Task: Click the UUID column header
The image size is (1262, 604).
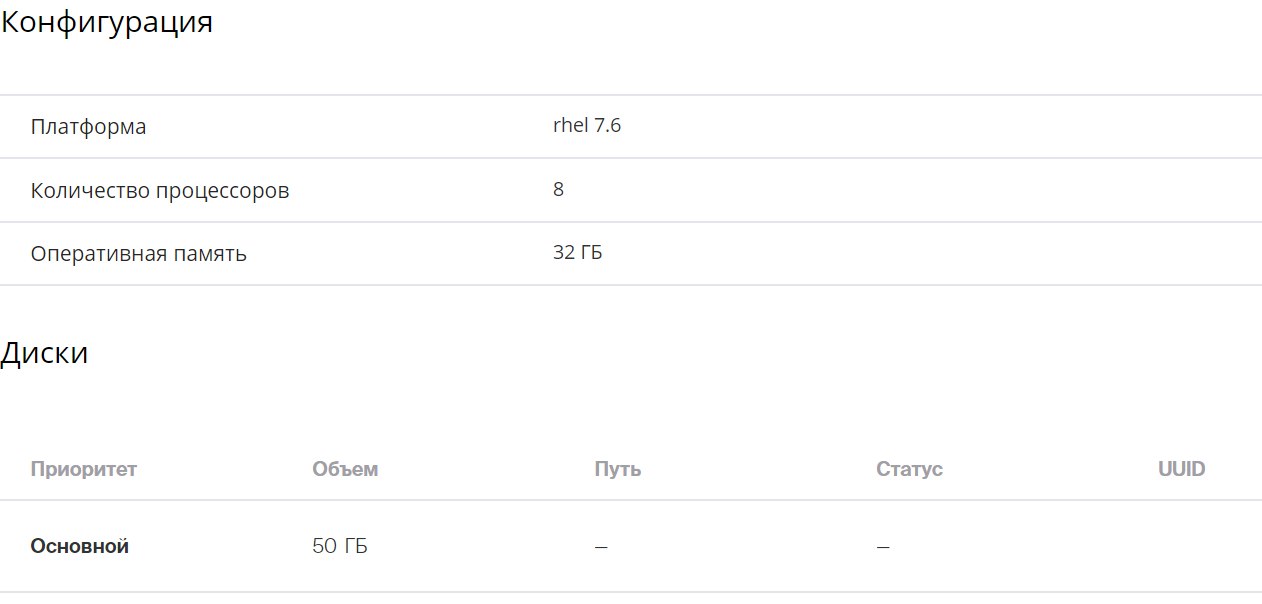Action: (x=1182, y=469)
